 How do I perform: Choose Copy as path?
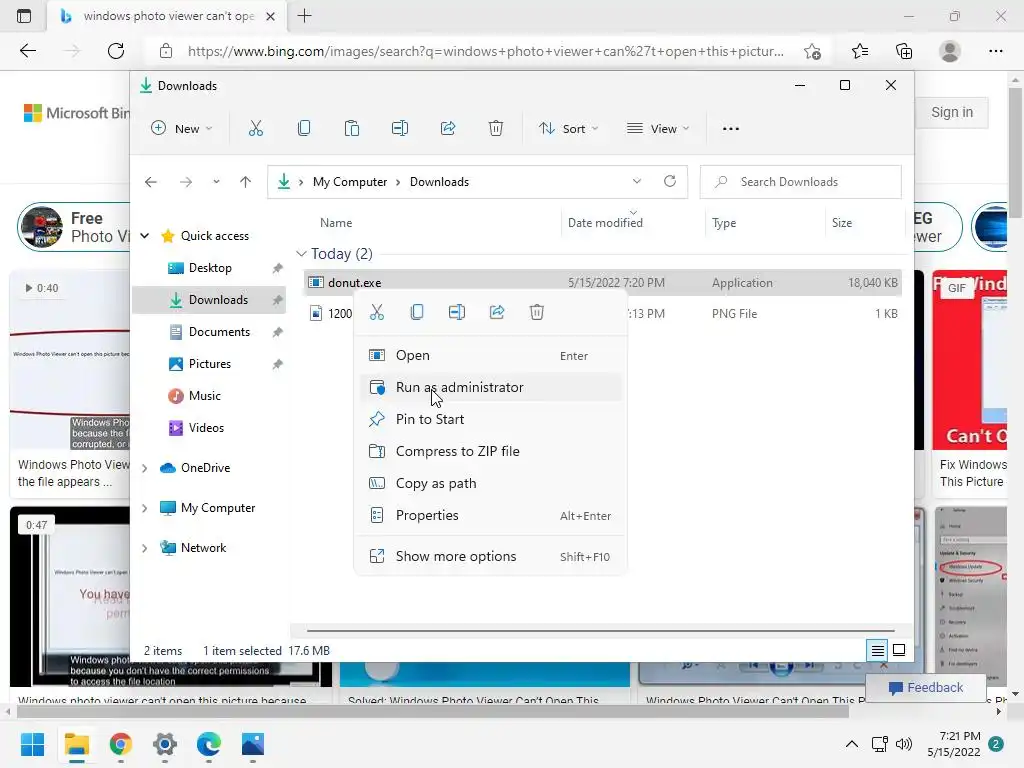(x=490, y=483)
